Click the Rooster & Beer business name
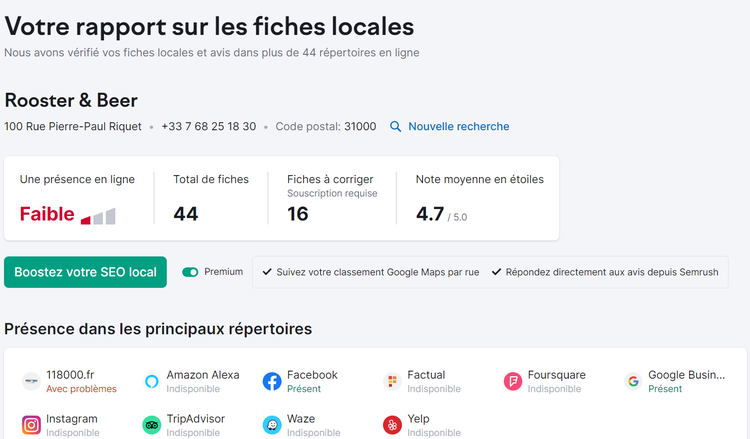This screenshot has height=439, width=750. 71,100
